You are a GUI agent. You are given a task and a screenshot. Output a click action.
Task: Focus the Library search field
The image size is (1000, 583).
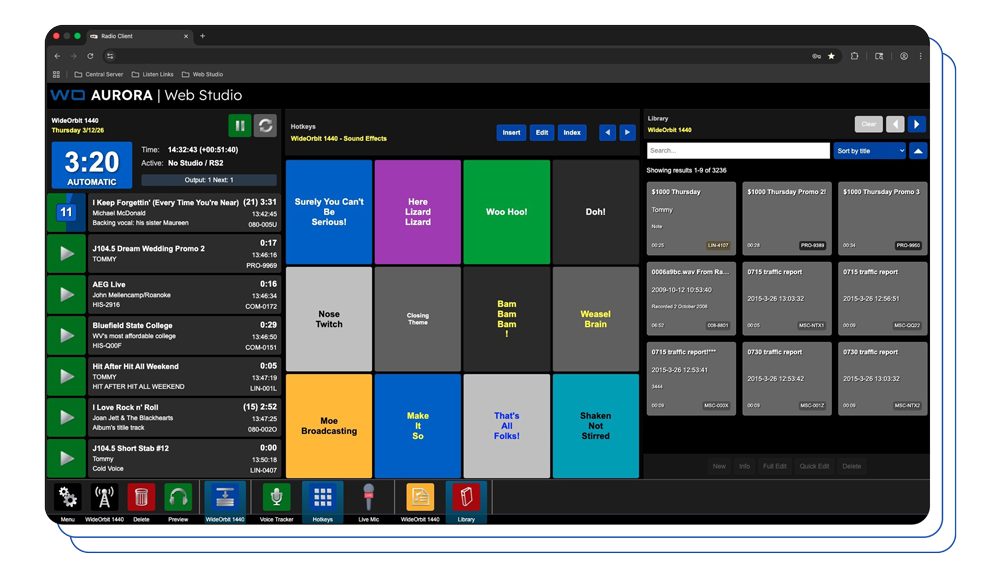pyautogui.click(x=738, y=151)
